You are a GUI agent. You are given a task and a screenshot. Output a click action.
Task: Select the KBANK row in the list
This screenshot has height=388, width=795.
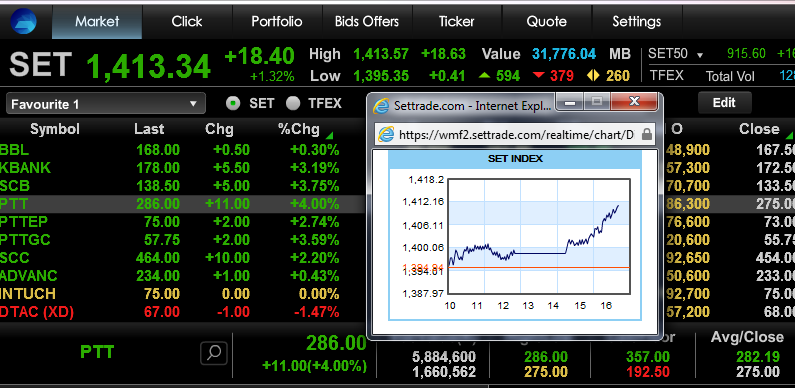click(x=183, y=167)
